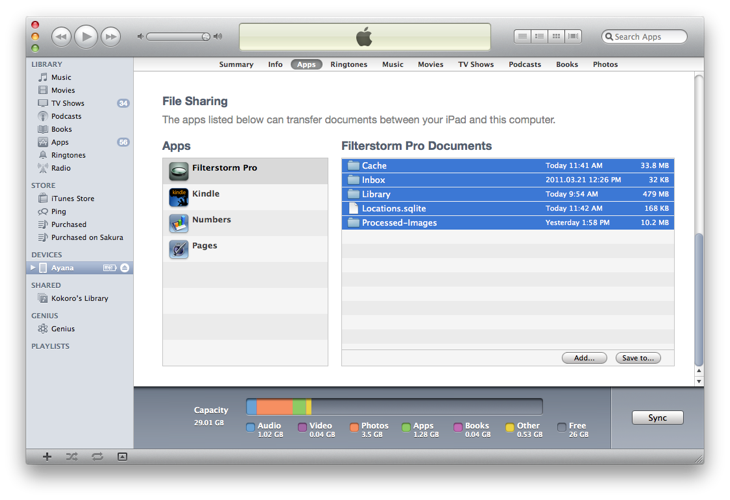Choose the Numbers app icon
Screen dimensions: 730x500
pos(179,223)
